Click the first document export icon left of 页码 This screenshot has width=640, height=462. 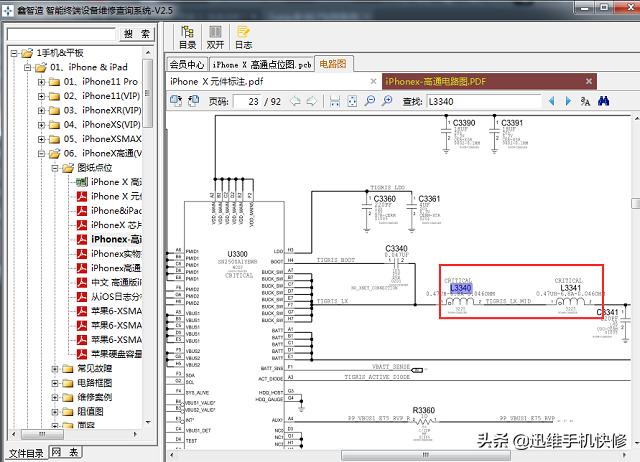tap(176, 101)
